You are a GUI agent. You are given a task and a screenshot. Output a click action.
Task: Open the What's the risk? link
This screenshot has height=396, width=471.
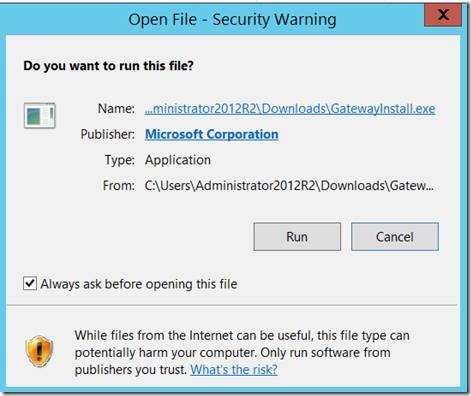click(x=234, y=370)
